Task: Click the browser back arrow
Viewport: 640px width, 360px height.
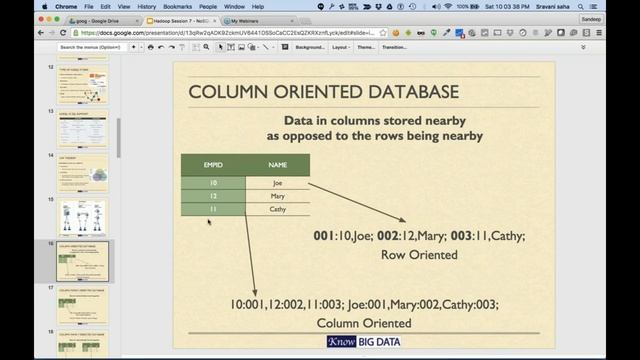Action: click(41, 33)
